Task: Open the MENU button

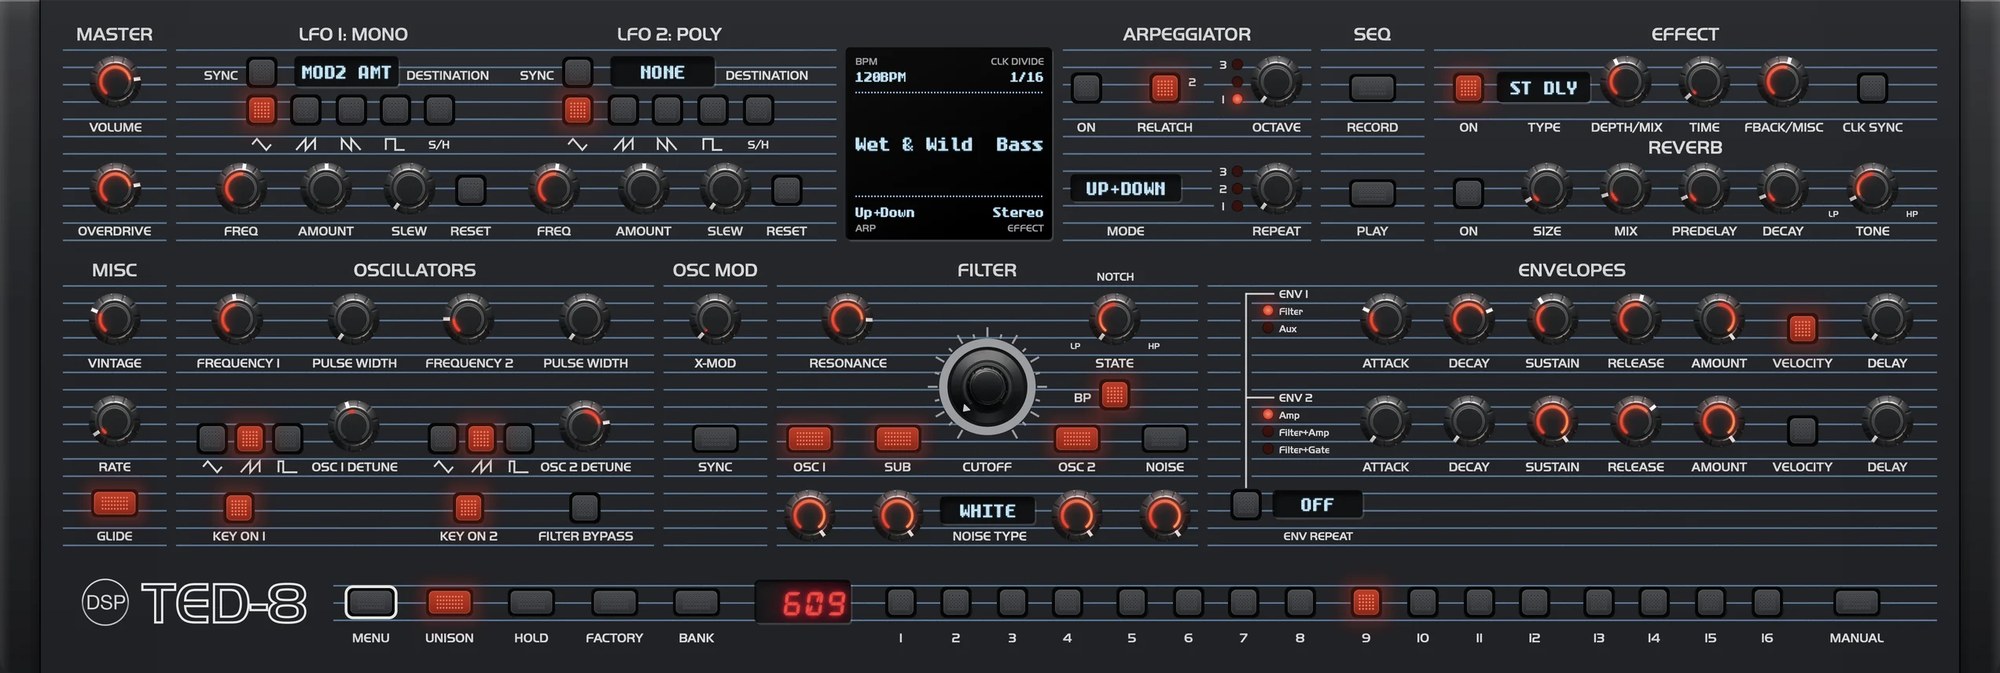Action: point(370,602)
